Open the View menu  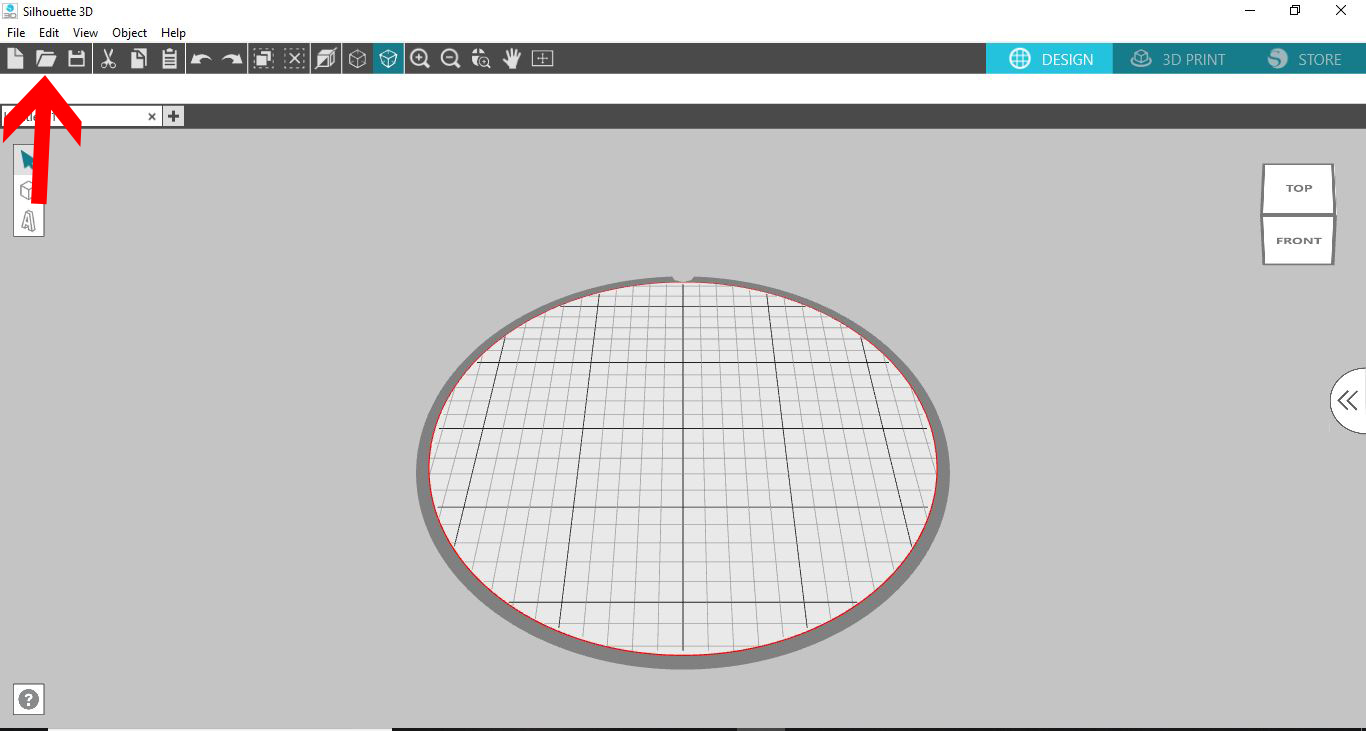(86, 33)
